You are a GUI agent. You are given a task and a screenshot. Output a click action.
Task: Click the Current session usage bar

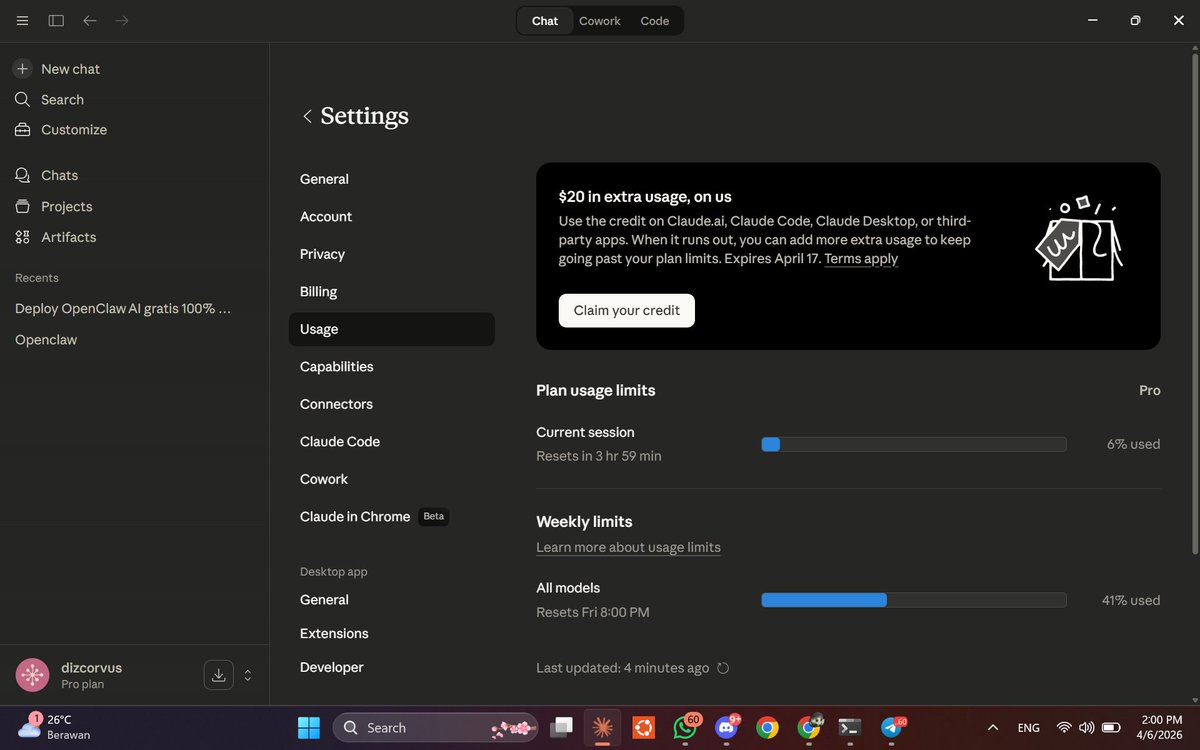913,444
